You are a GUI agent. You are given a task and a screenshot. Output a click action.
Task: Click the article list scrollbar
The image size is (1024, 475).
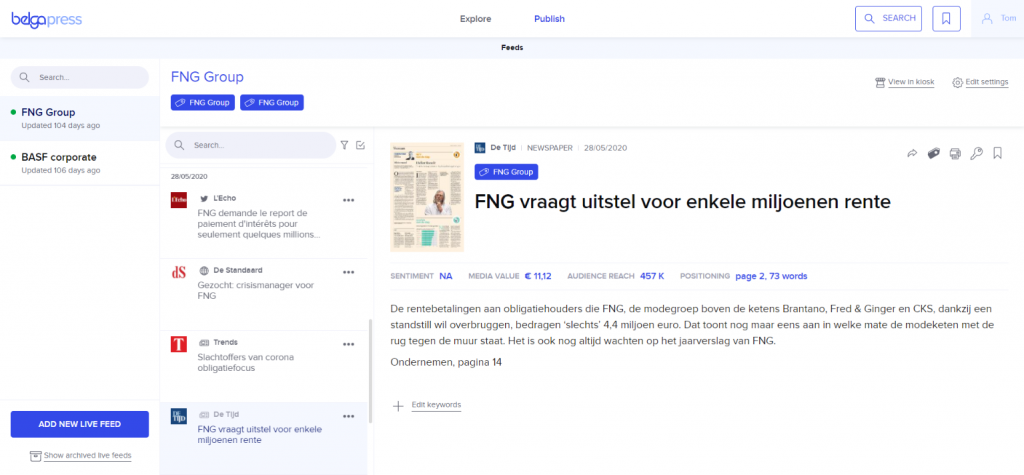tap(370, 370)
